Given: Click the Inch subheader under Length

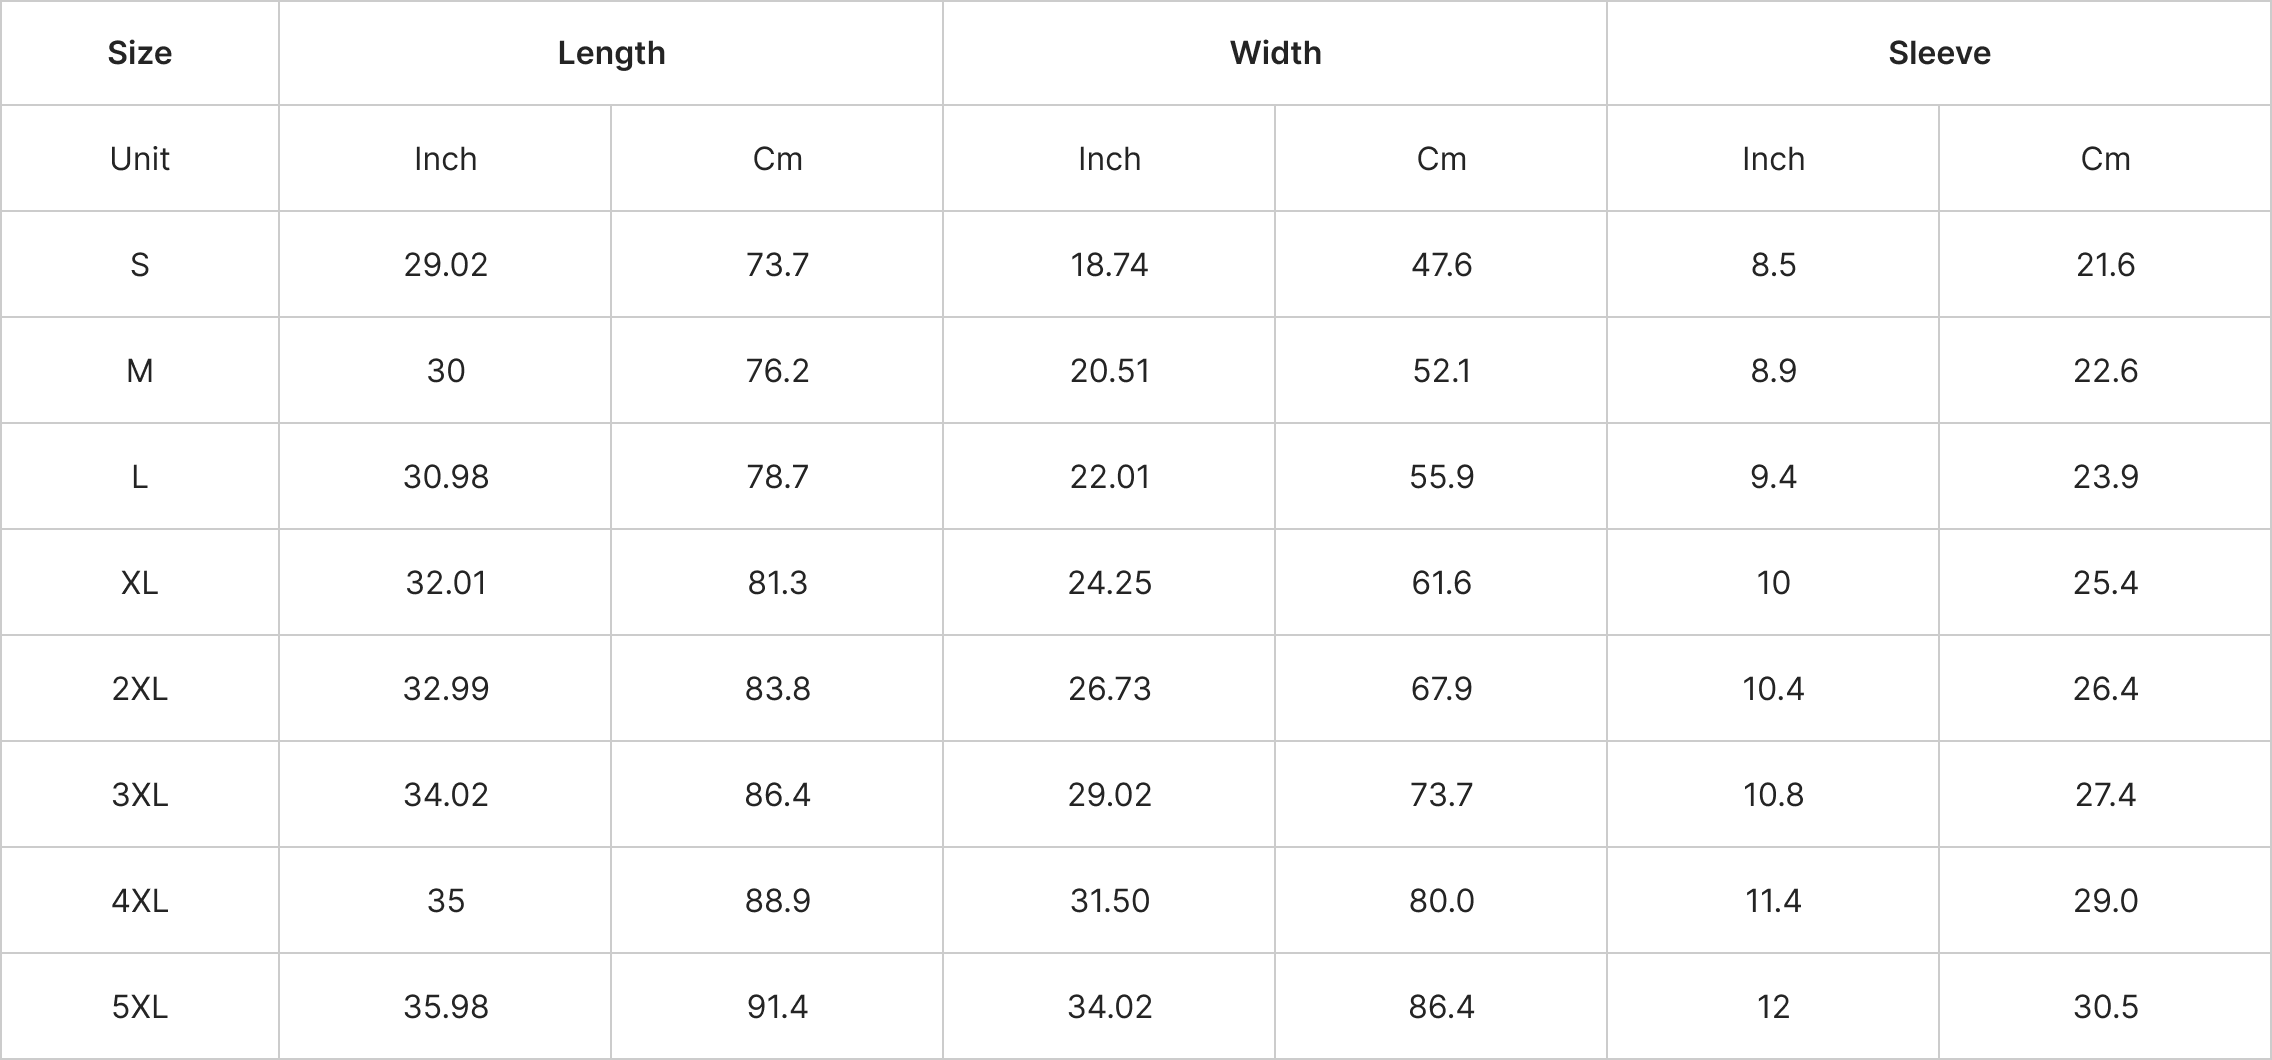Looking at the screenshot, I should click(445, 159).
